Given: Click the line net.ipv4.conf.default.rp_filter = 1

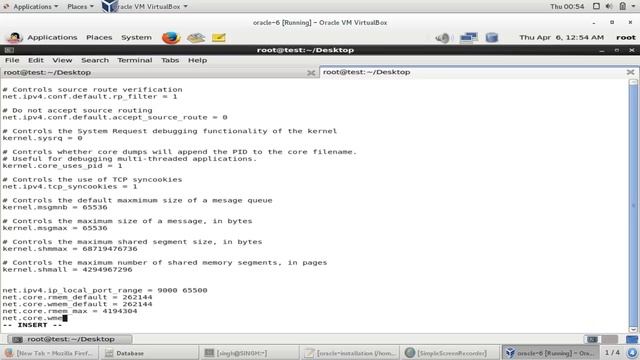Looking at the screenshot, I should click(90, 97).
